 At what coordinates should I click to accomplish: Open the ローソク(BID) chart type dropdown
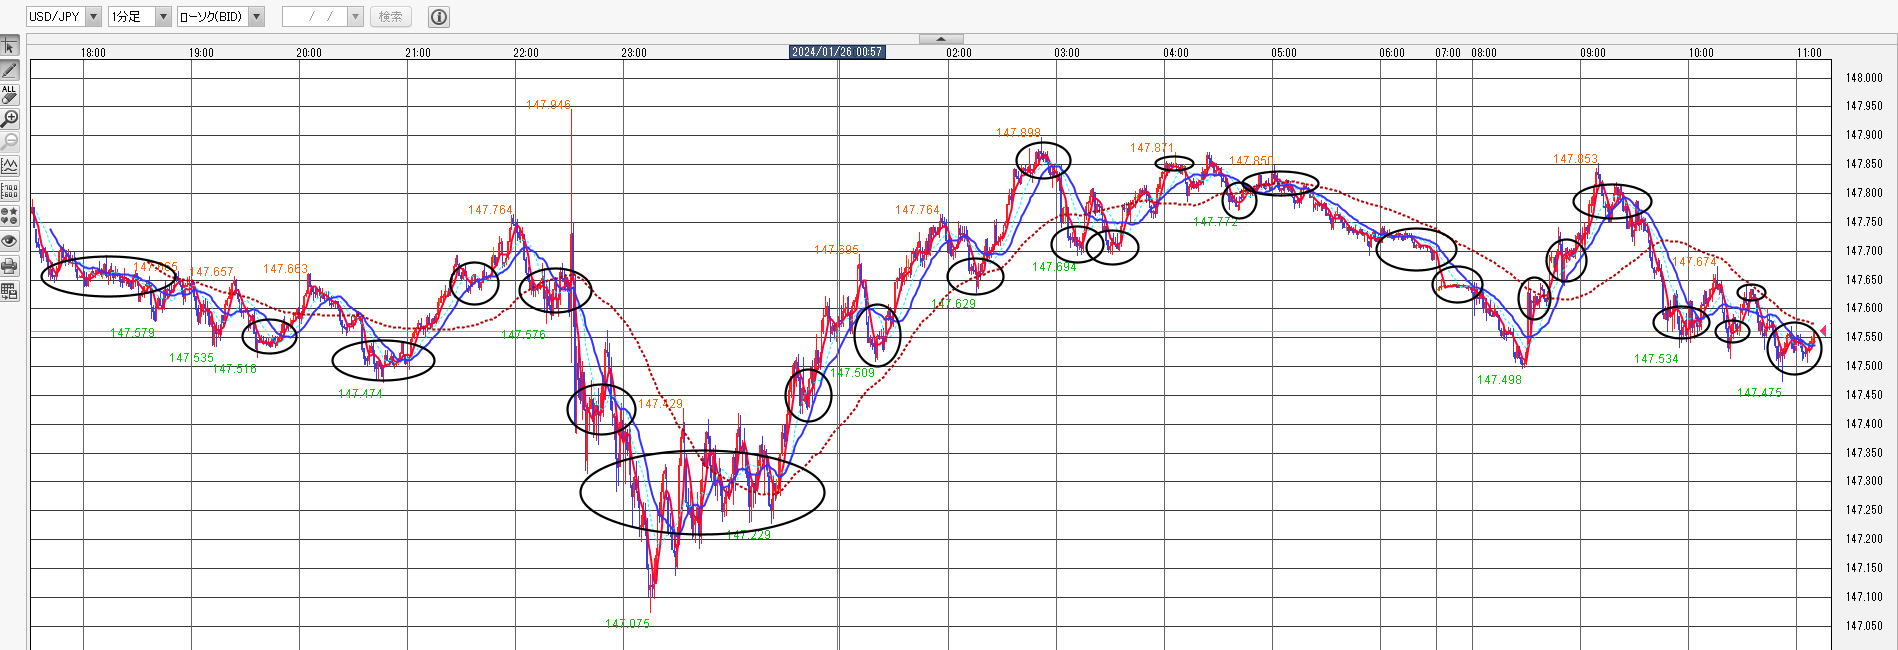coord(256,17)
